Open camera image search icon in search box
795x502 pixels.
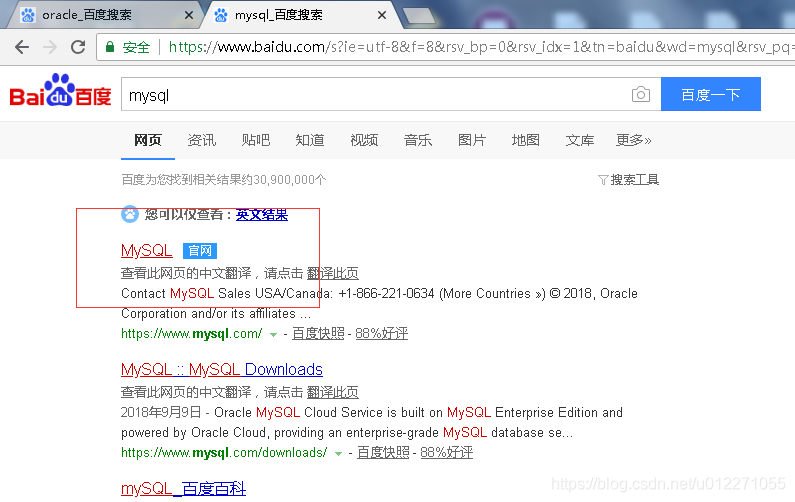[641, 94]
